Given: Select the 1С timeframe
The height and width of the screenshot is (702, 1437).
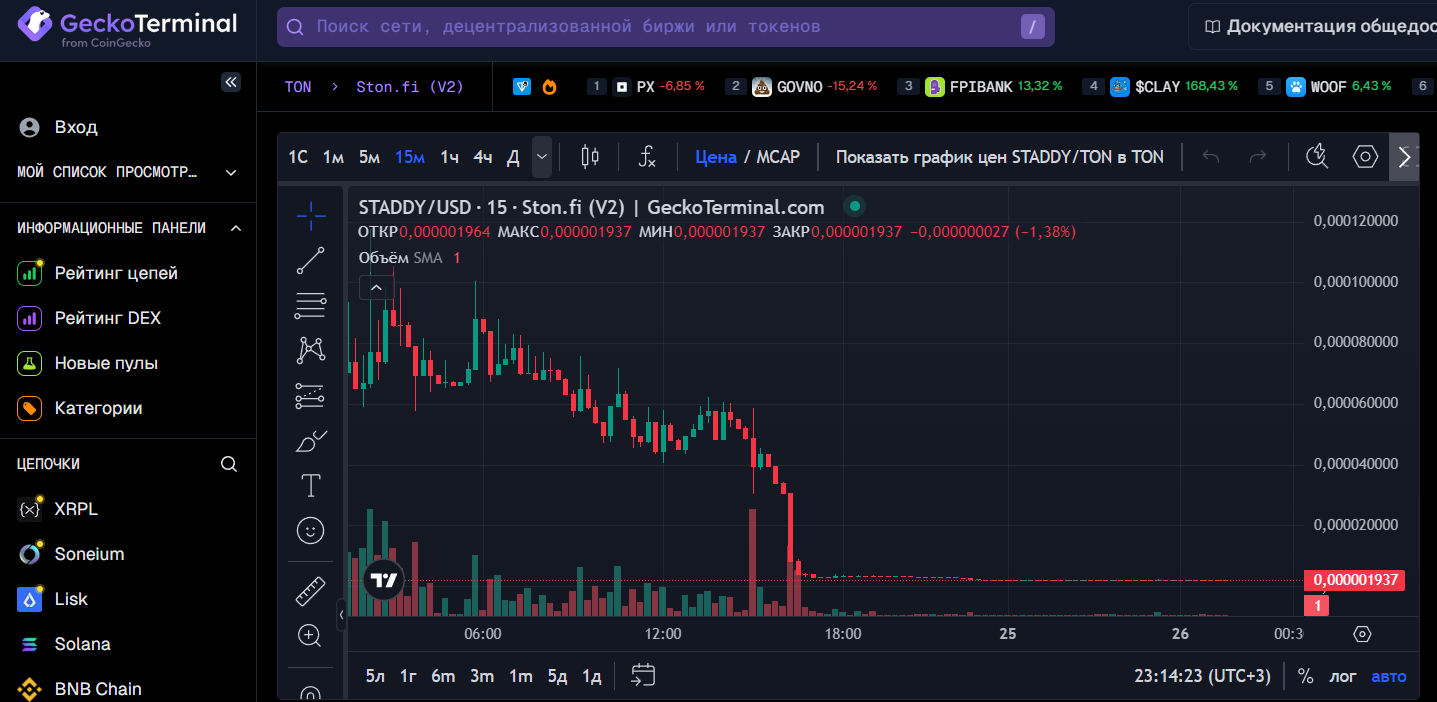Looking at the screenshot, I should (x=298, y=156).
